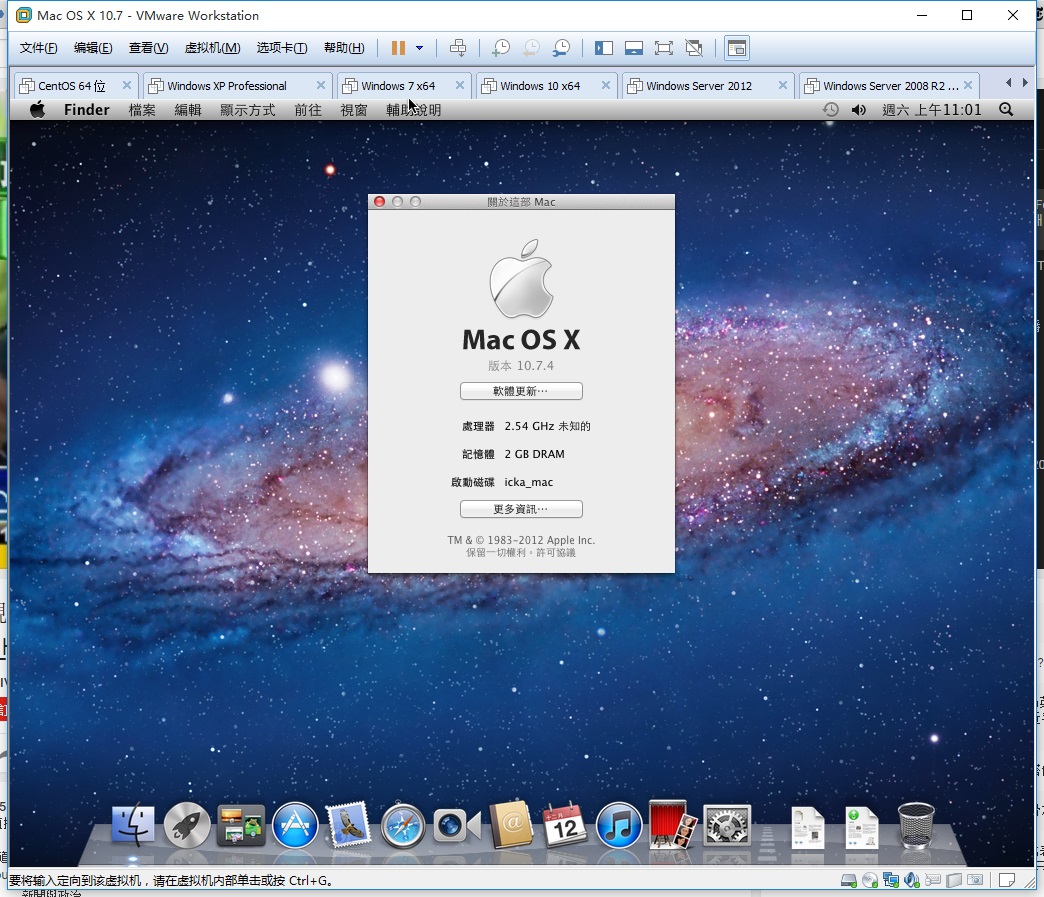Switch to the Windows 10 x64 tab

coord(540,86)
